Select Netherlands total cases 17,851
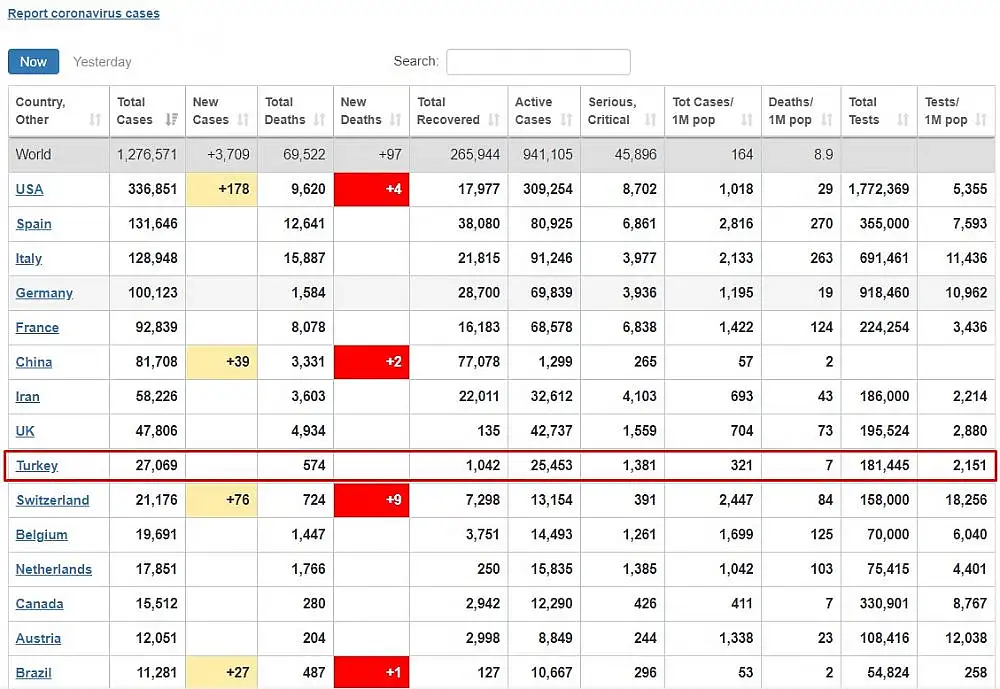This screenshot has width=1000, height=689. (156, 569)
